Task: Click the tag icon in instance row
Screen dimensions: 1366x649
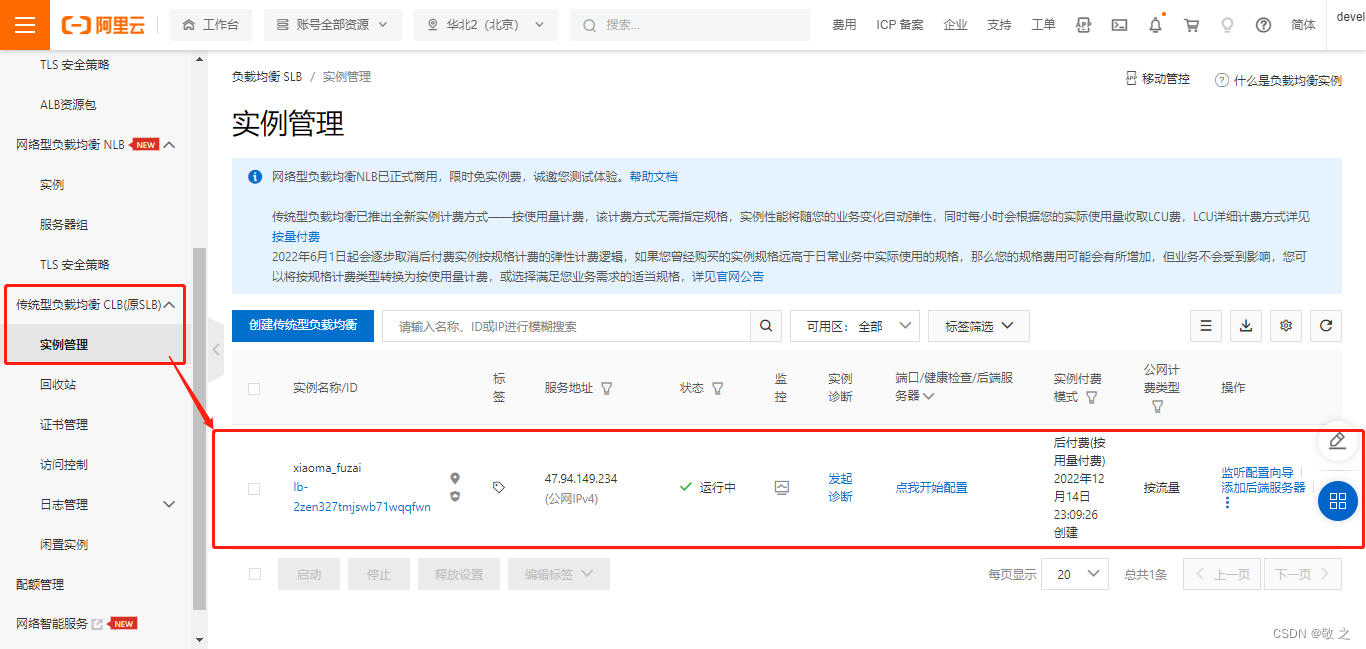Action: pyautogui.click(x=499, y=487)
